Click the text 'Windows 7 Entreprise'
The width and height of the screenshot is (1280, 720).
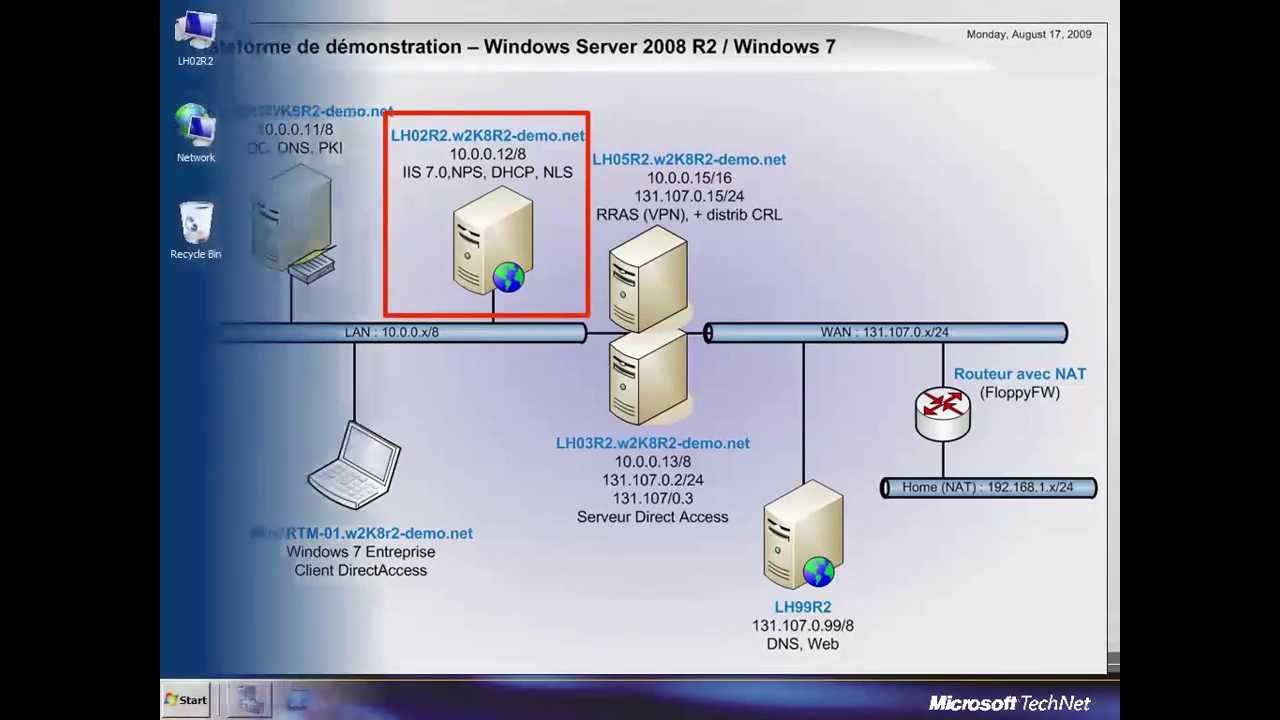(x=361, y=552)
